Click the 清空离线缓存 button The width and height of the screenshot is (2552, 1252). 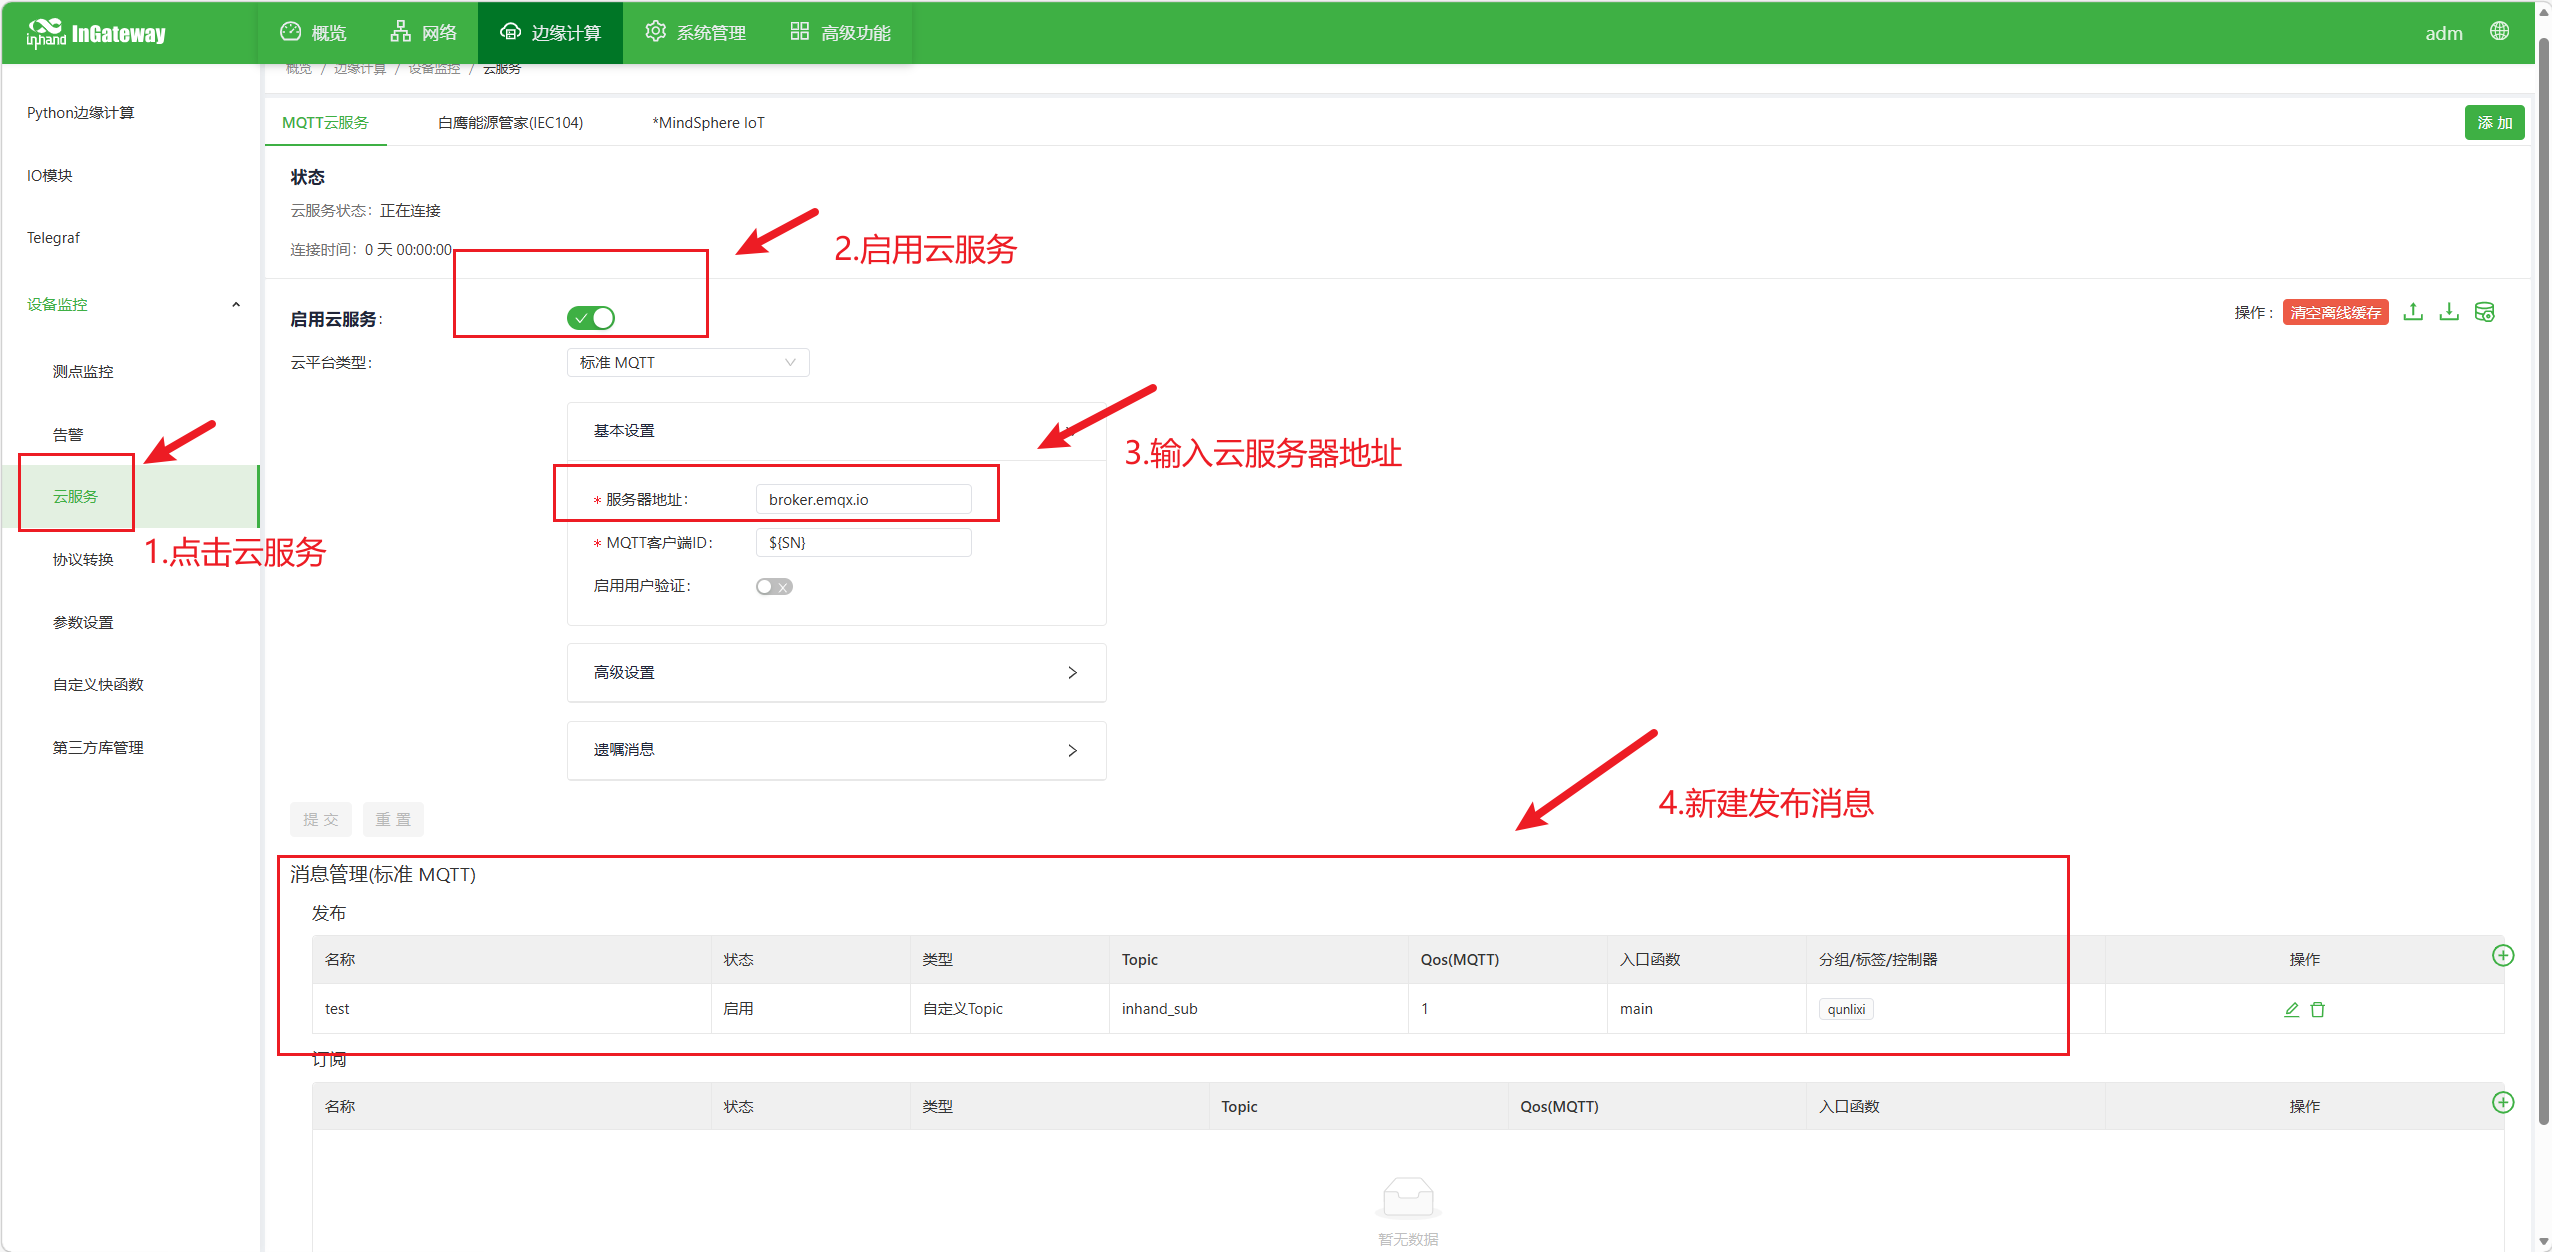coord(2336,312)
